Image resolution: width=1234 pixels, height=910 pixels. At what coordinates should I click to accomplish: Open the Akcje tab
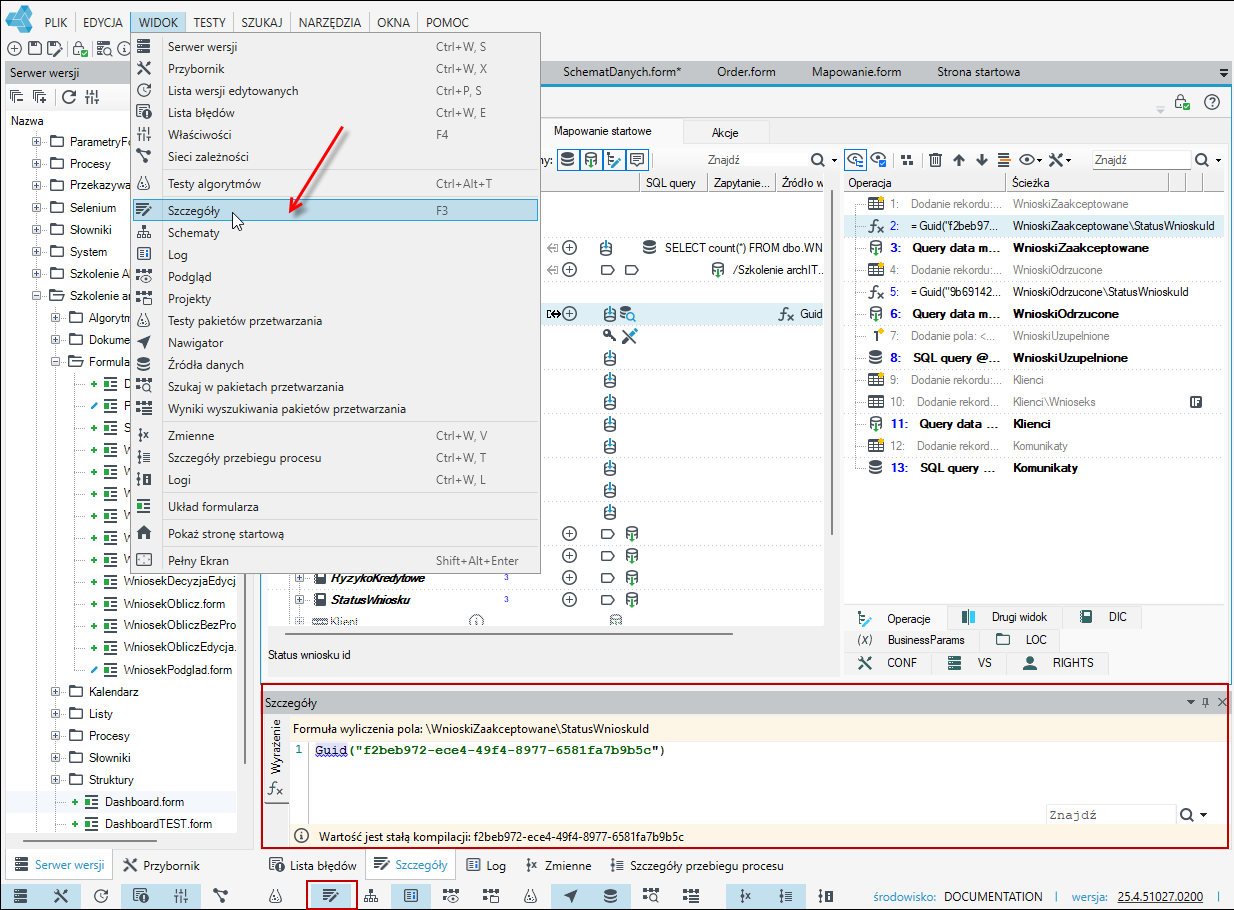click(726, 132)
